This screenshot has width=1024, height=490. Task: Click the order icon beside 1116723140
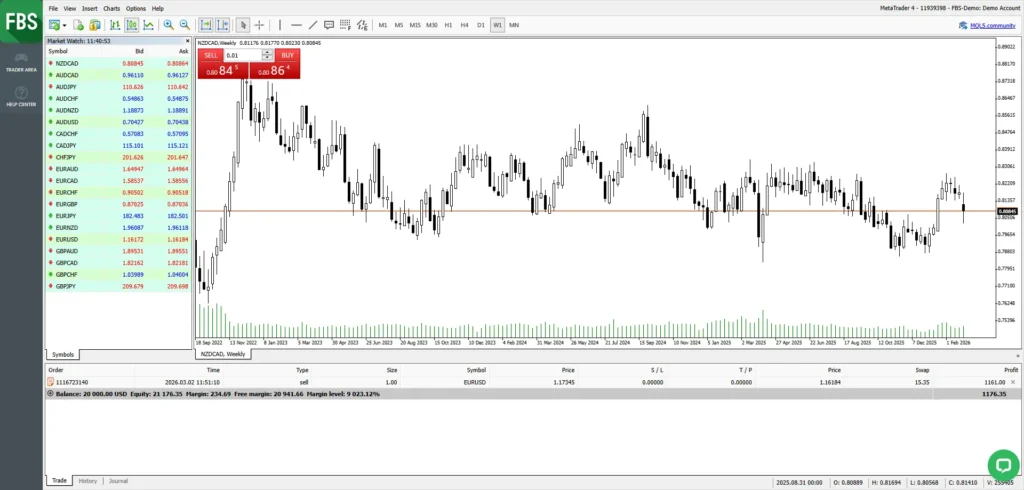51,382
